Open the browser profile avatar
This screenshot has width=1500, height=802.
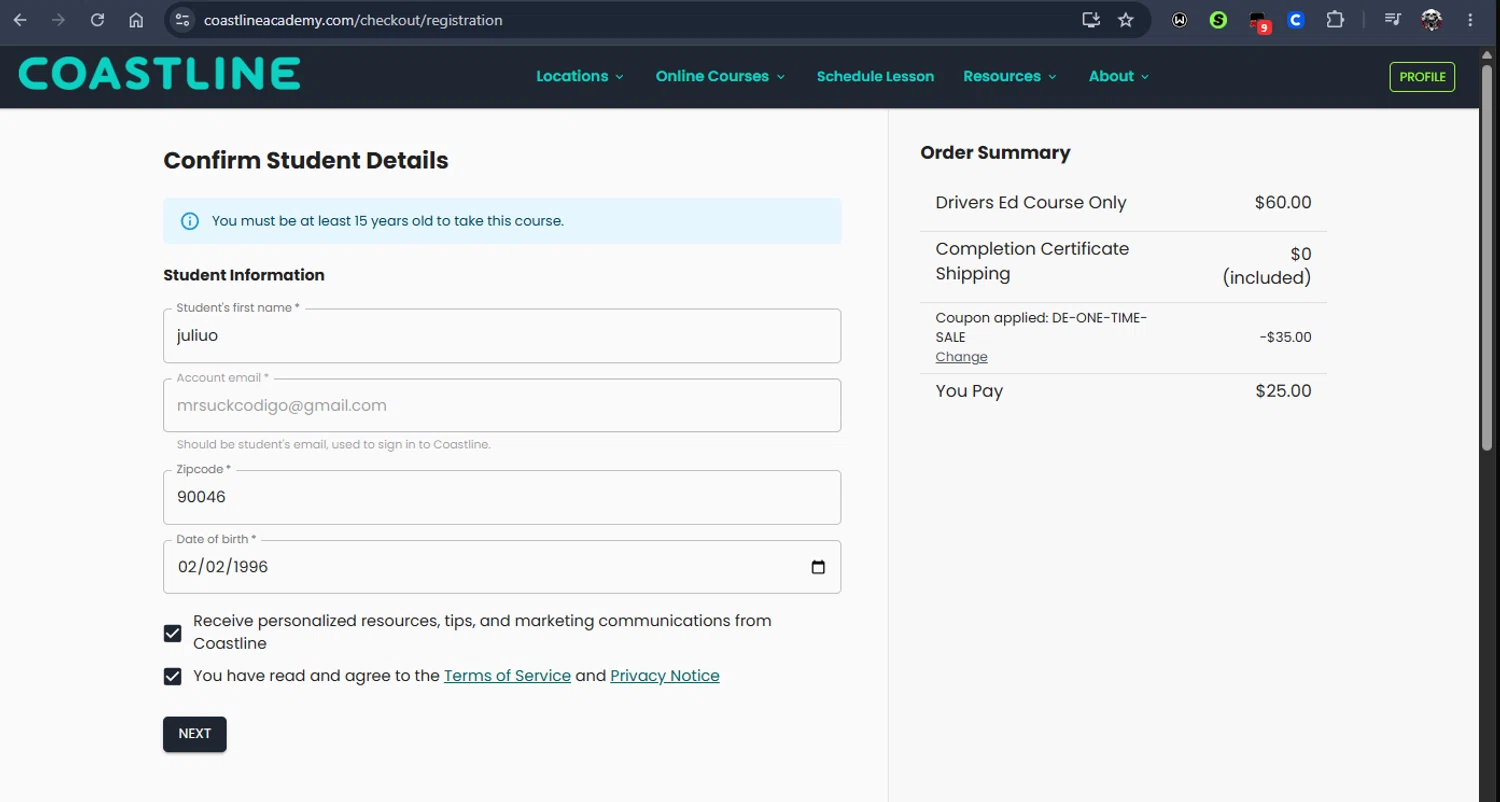[x=1432, y=20]
